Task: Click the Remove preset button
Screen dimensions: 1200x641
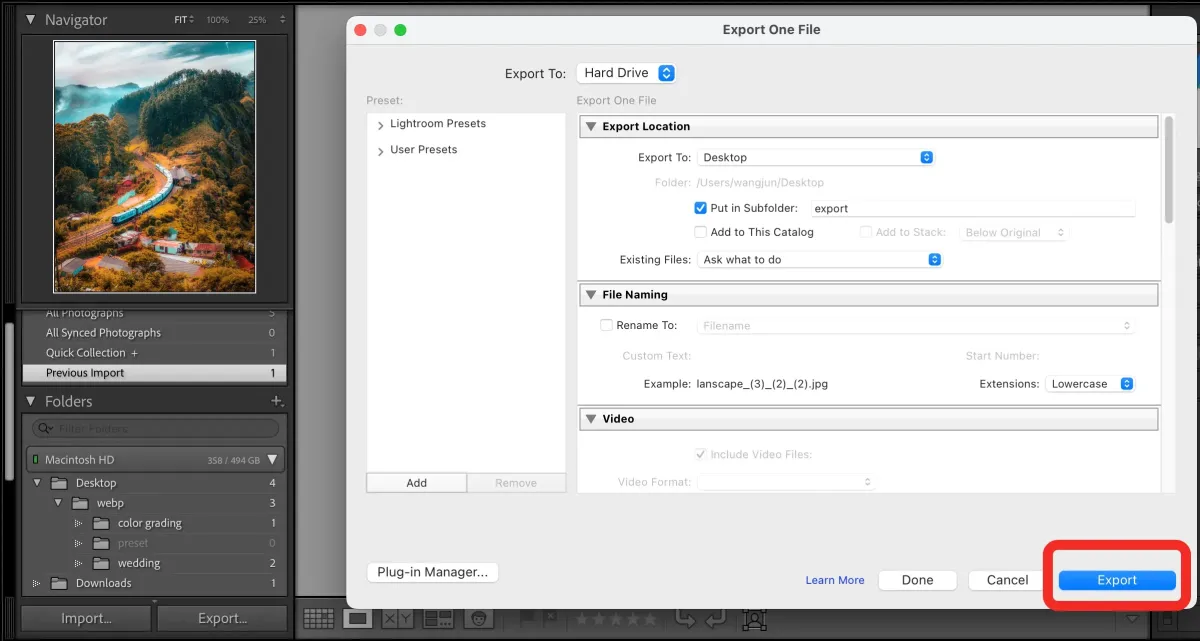Action: [516, 483]
